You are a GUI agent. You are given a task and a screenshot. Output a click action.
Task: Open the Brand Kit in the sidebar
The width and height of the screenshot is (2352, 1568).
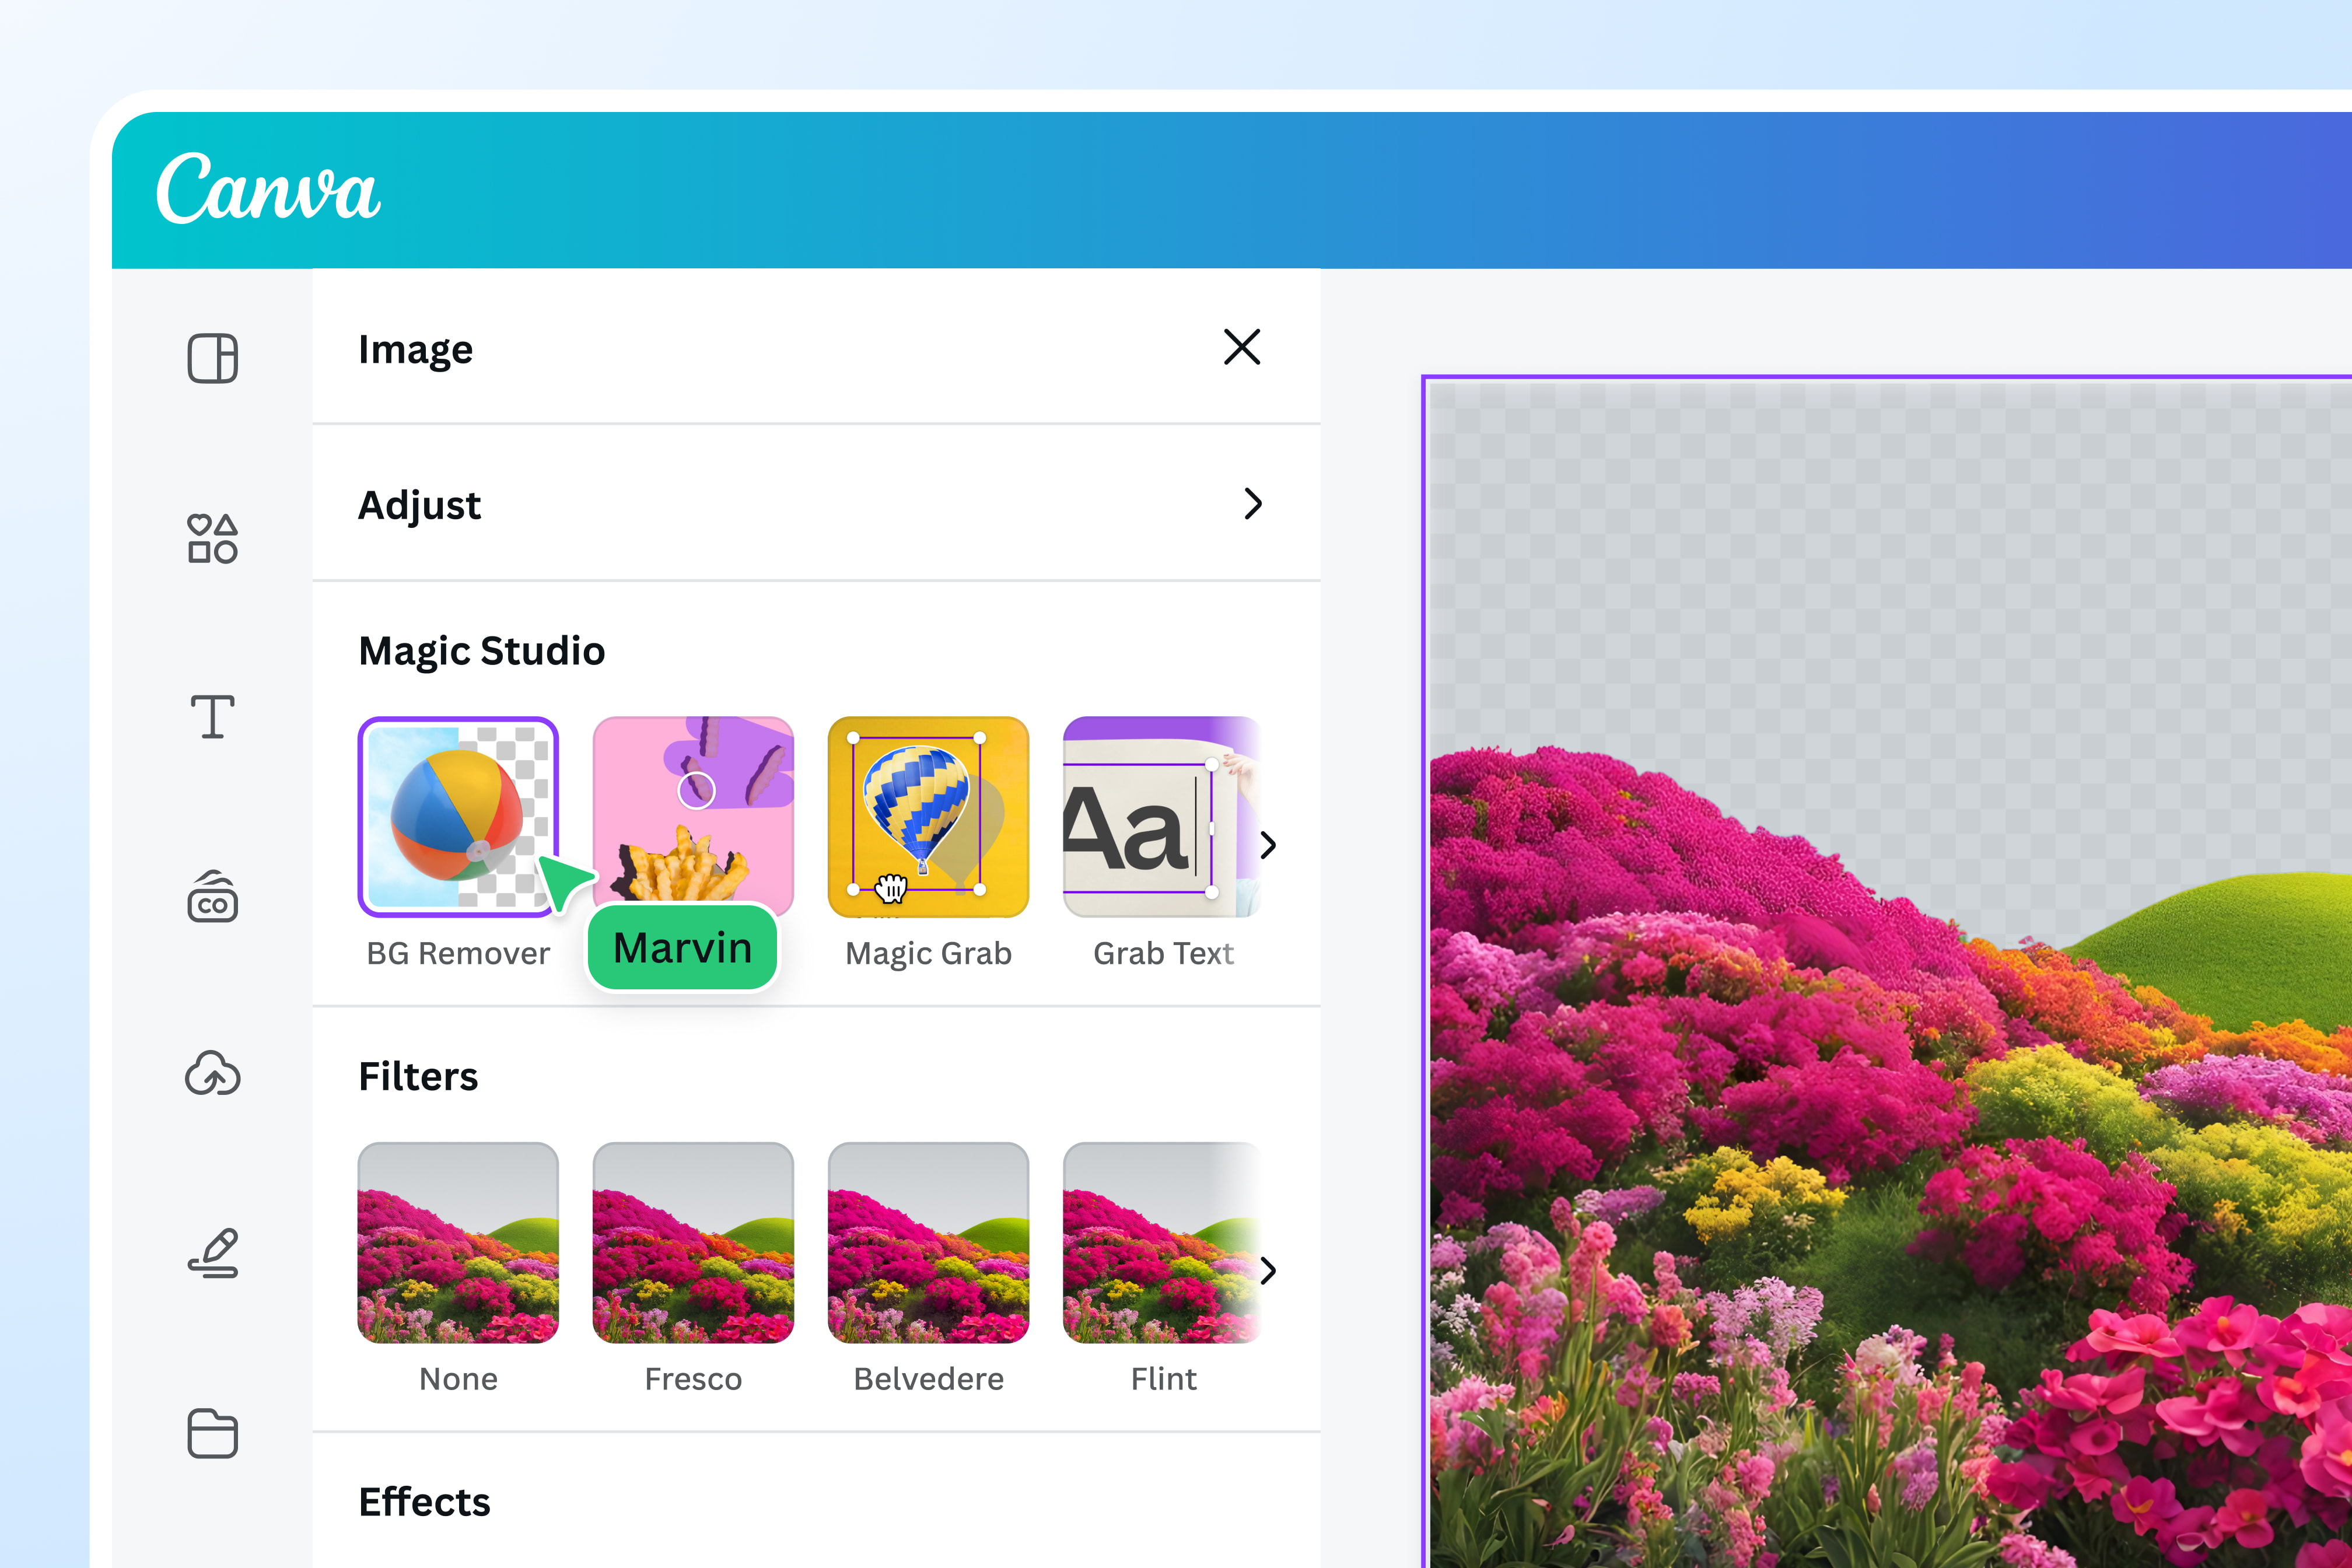click(211, 898)
